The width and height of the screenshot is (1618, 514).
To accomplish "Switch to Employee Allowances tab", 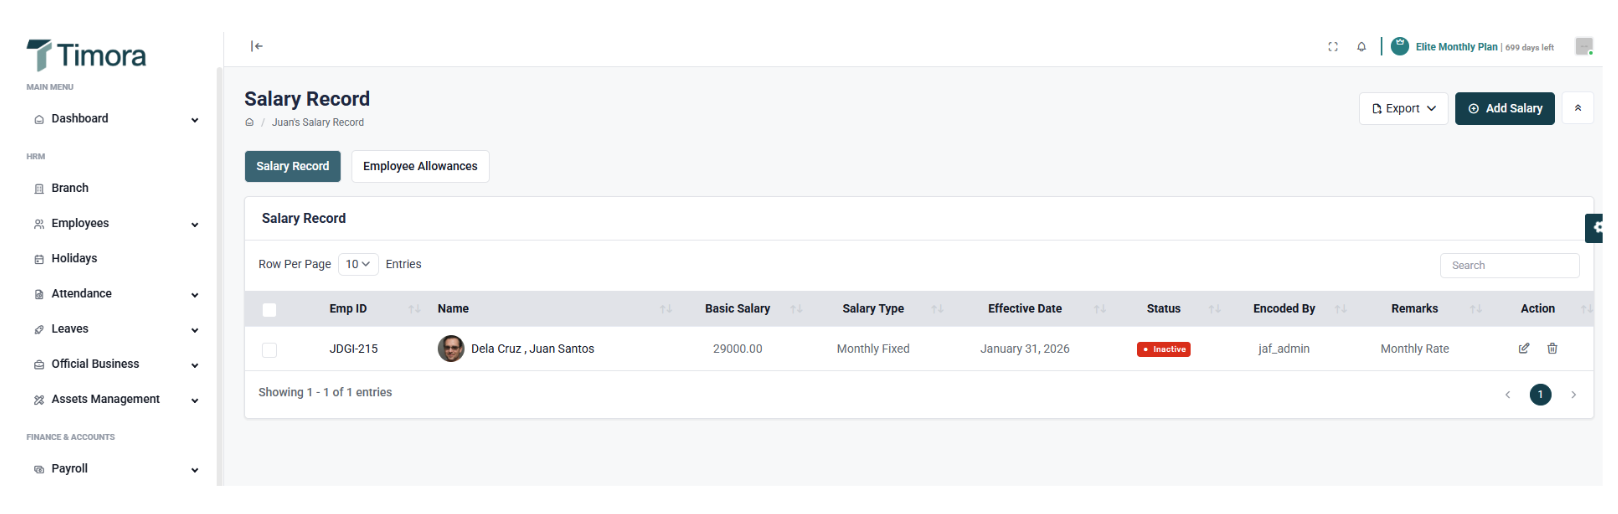I will 420,167.
